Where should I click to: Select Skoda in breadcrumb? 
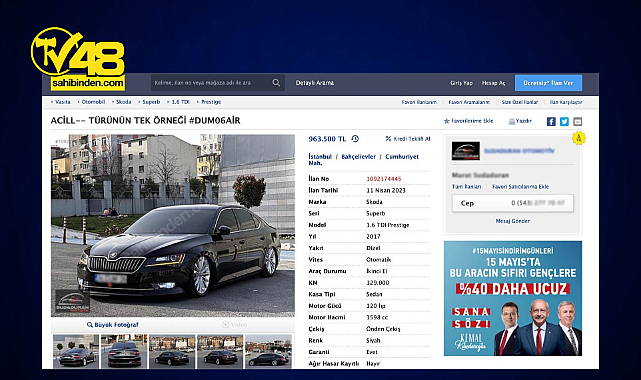tap(123, 102)
